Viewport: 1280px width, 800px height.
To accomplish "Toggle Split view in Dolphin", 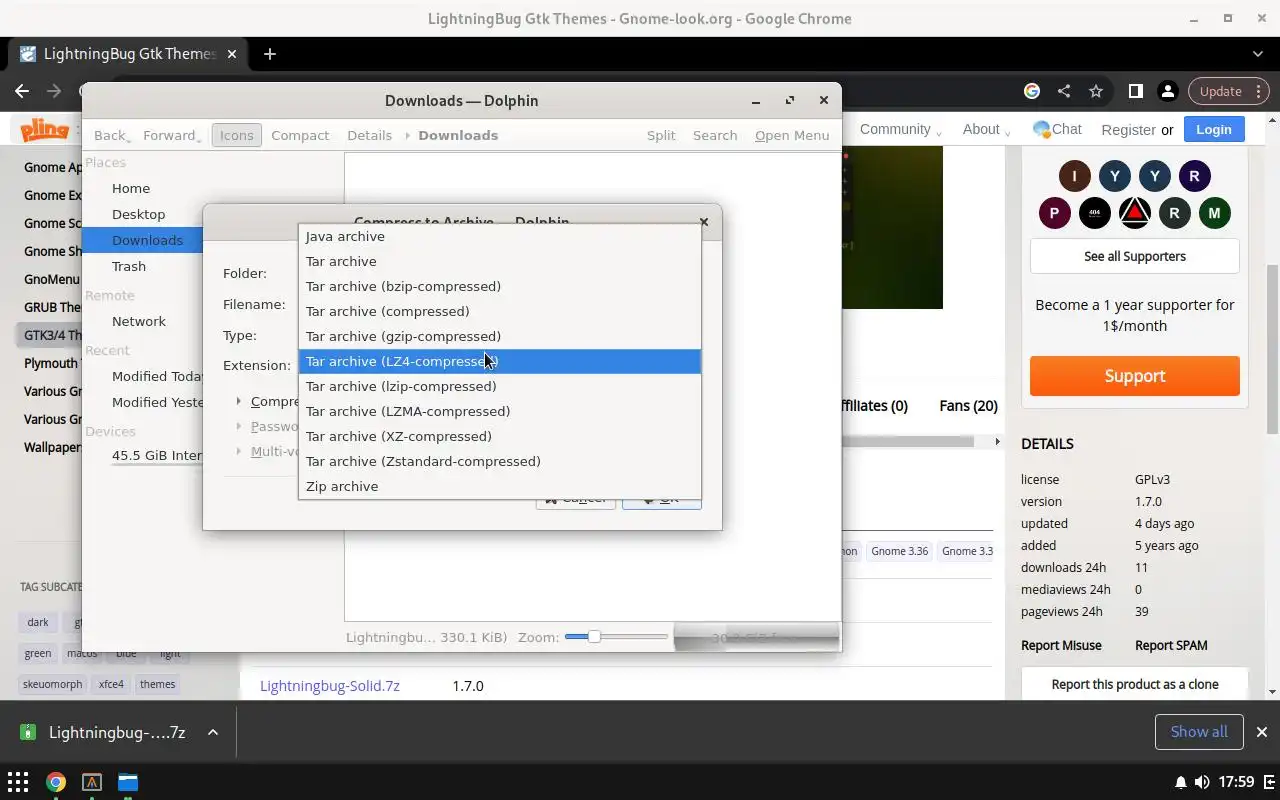I will tap(661, 135).
